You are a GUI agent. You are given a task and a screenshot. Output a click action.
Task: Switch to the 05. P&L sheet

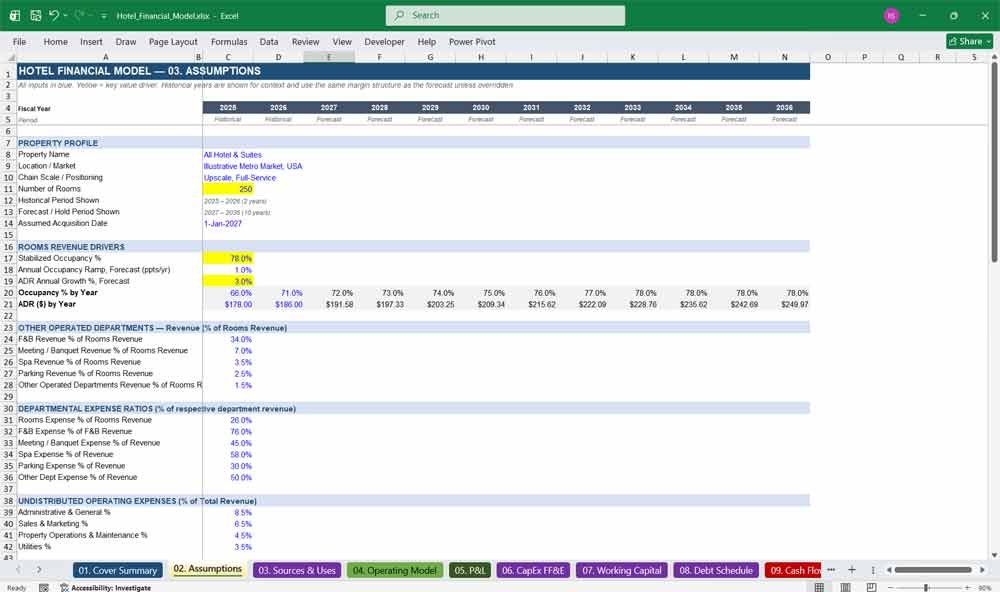click(470, 570)
